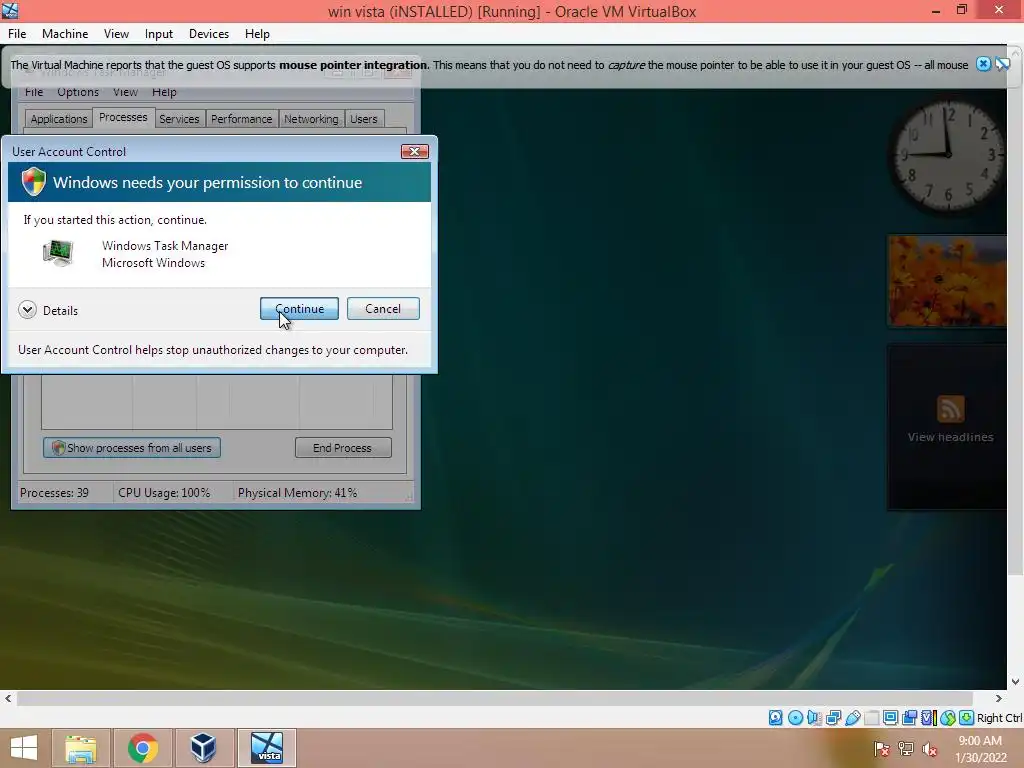
Task: Click View headlines in feed gadget
Action: tap(950, 437)
